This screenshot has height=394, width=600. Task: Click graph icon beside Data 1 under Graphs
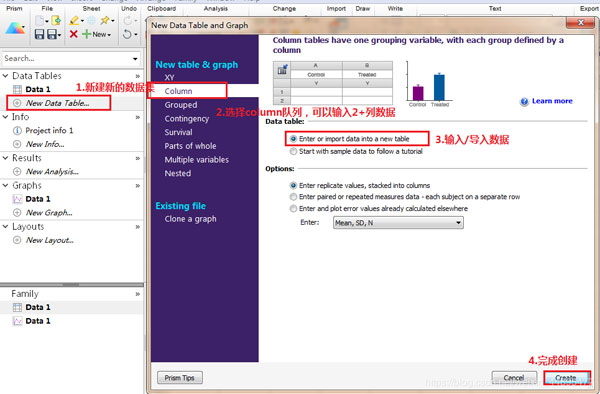(17, 199)
